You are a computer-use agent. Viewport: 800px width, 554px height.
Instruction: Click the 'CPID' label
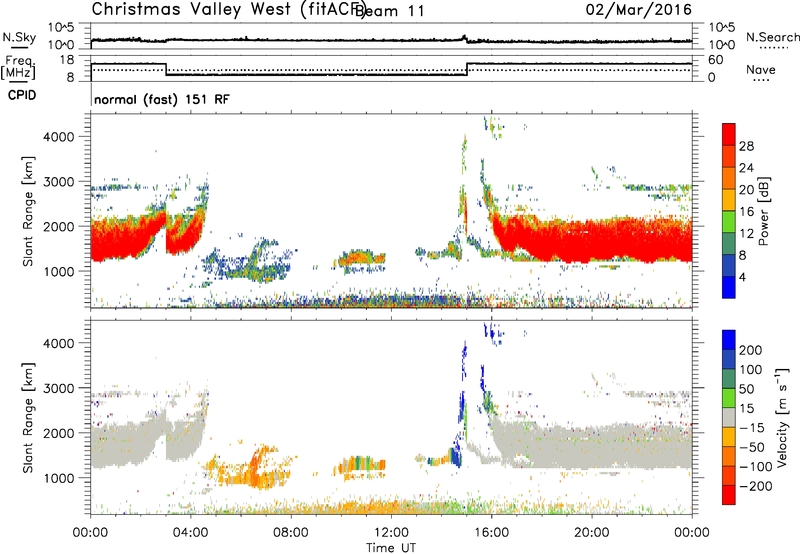click(22, 95)
